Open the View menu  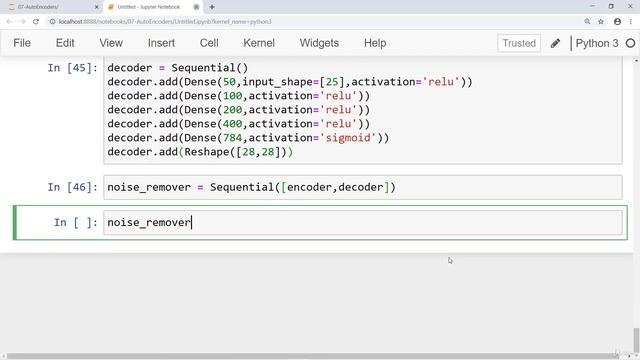[111, 43]
